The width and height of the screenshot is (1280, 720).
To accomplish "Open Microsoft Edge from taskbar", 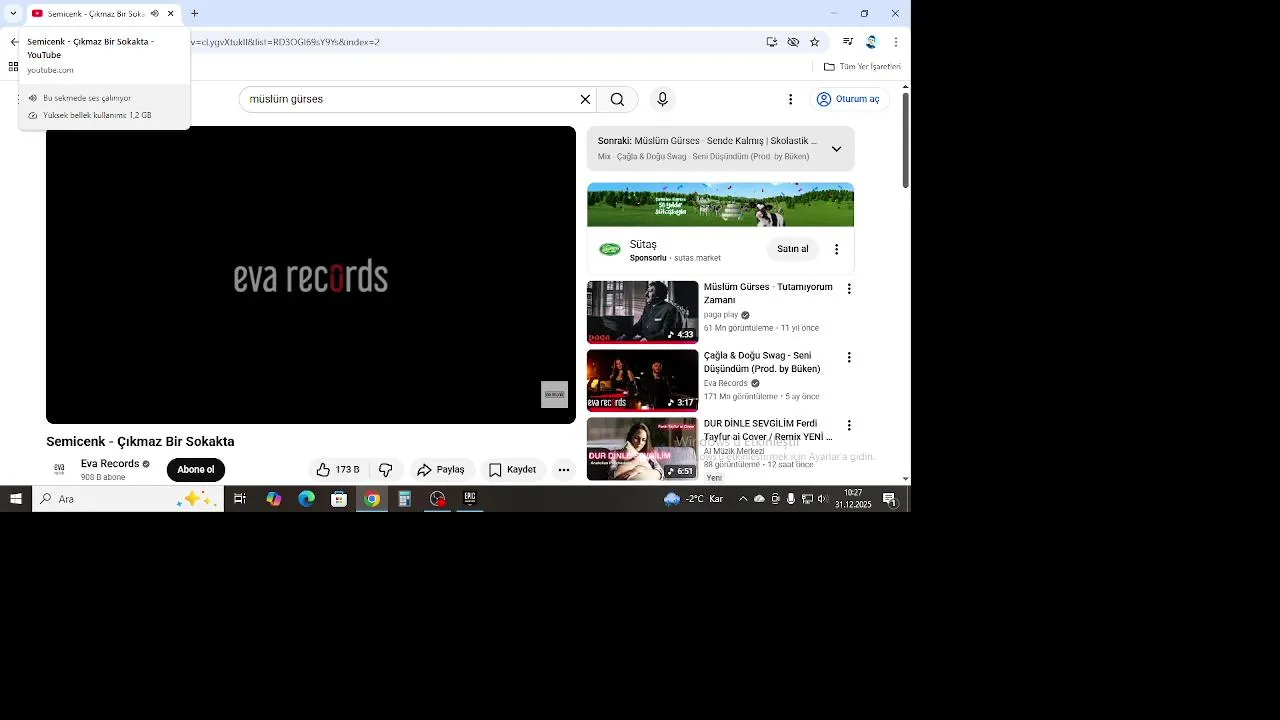I will (306, 499).
